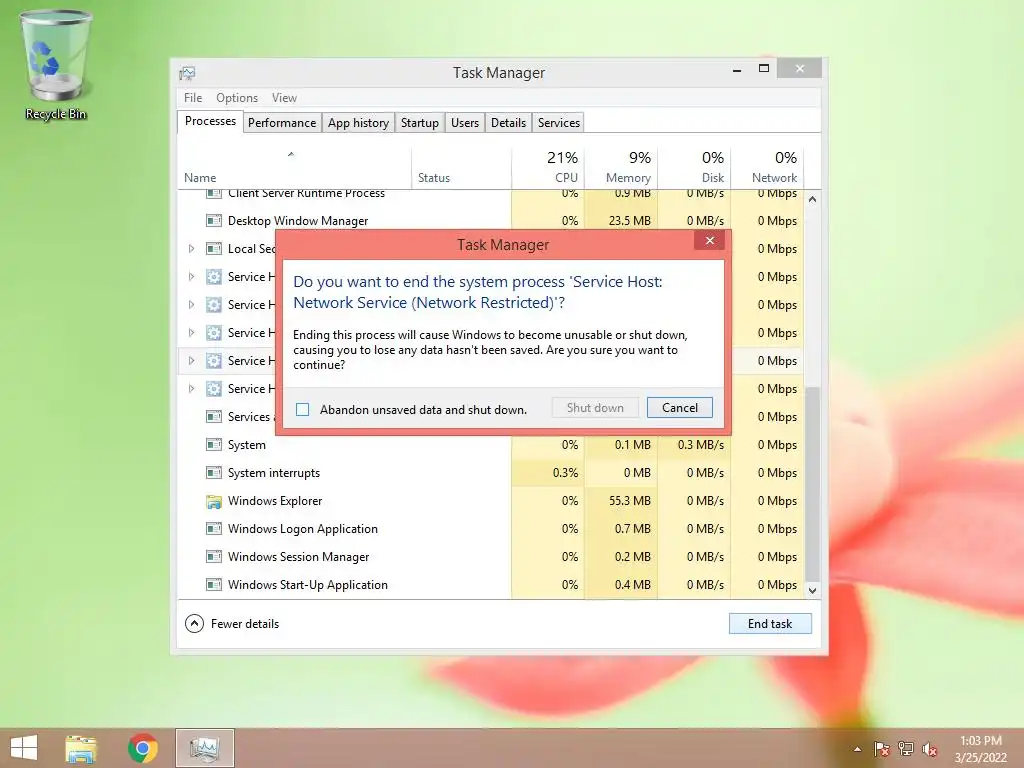Select the Windows Explorer process row
Viewport: 1024px width, 768px height.
pyautogui.click(x=491, y=501)
